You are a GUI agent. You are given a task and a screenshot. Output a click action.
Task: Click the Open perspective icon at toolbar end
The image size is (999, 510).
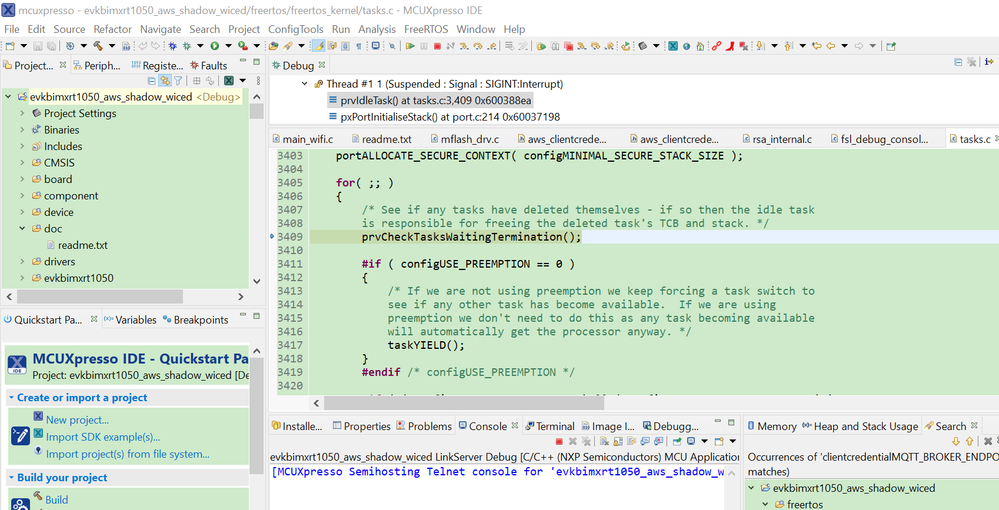pyautogui.click(x=891, y=46)
